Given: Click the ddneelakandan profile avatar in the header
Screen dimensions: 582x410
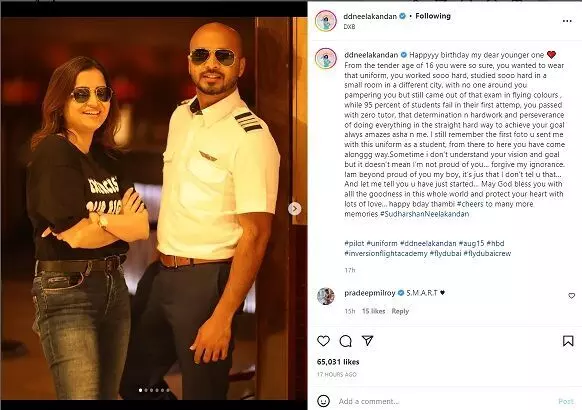Looking at the screenshot, I should [326, 21].
